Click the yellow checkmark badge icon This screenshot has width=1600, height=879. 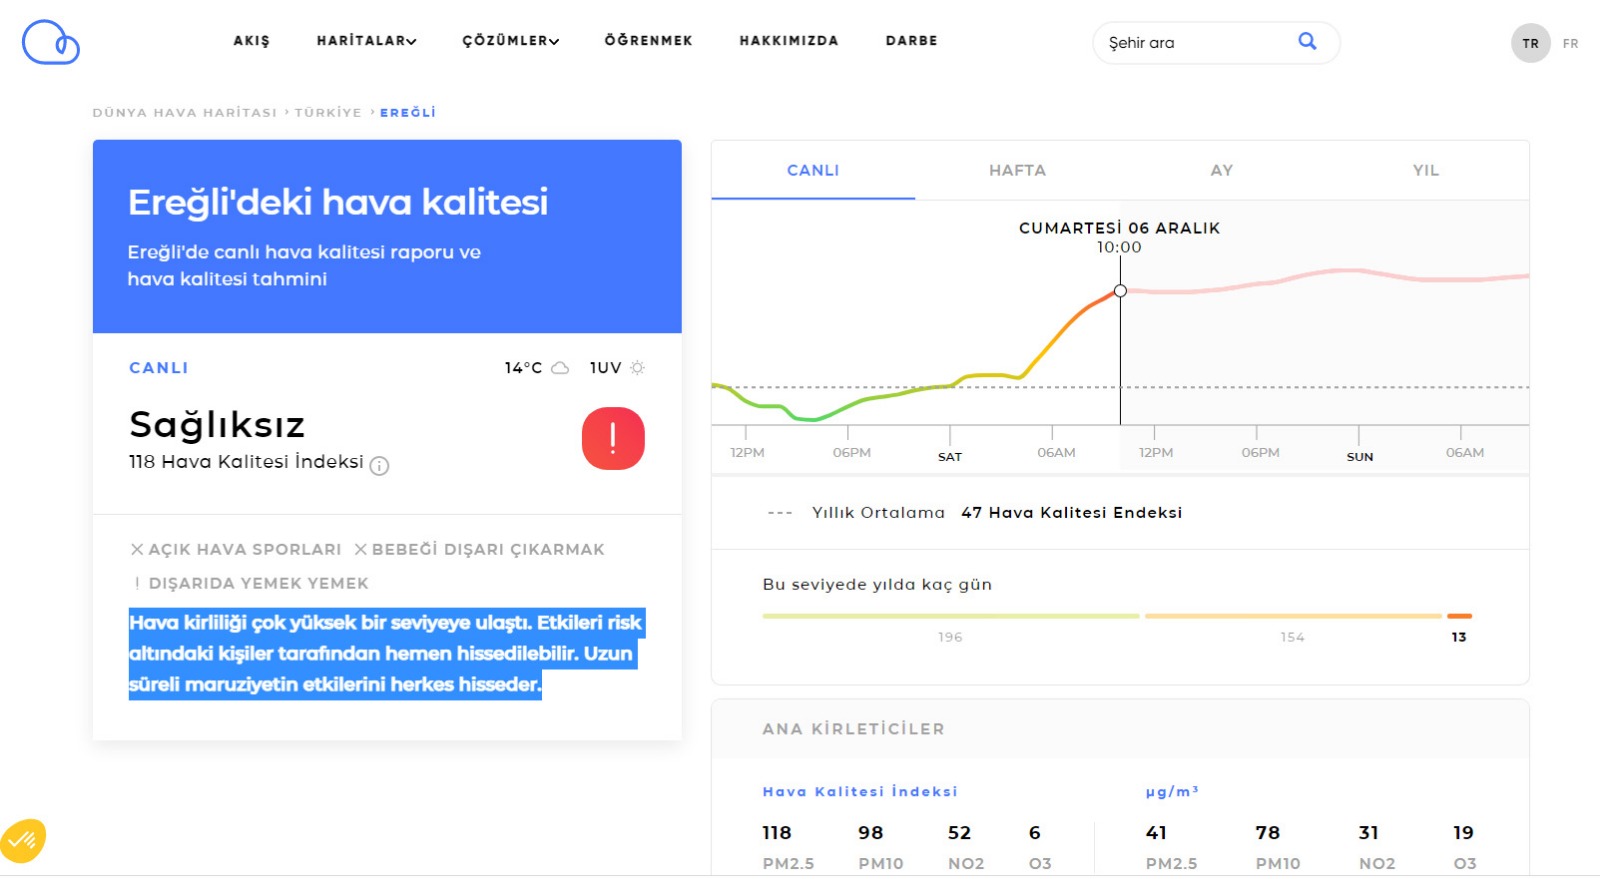point(23,840)
